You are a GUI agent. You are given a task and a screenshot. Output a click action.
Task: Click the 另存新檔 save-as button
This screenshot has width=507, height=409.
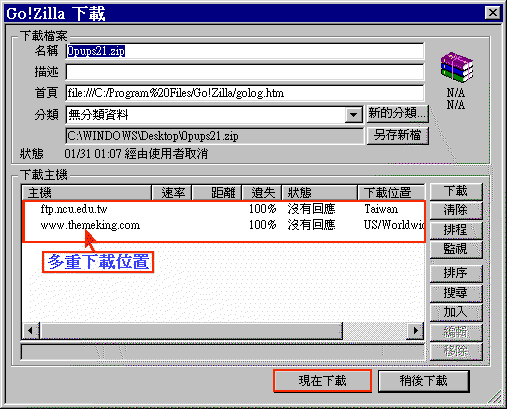pos(397,135)
